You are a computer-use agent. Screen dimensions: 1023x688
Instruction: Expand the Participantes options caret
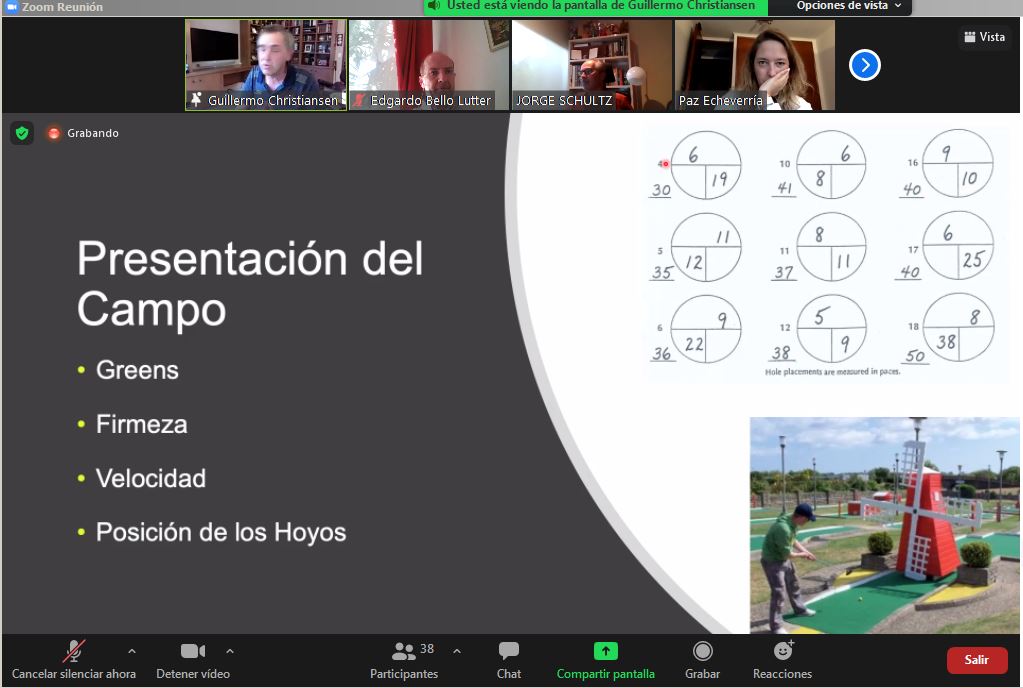click(x=457, y=651)
